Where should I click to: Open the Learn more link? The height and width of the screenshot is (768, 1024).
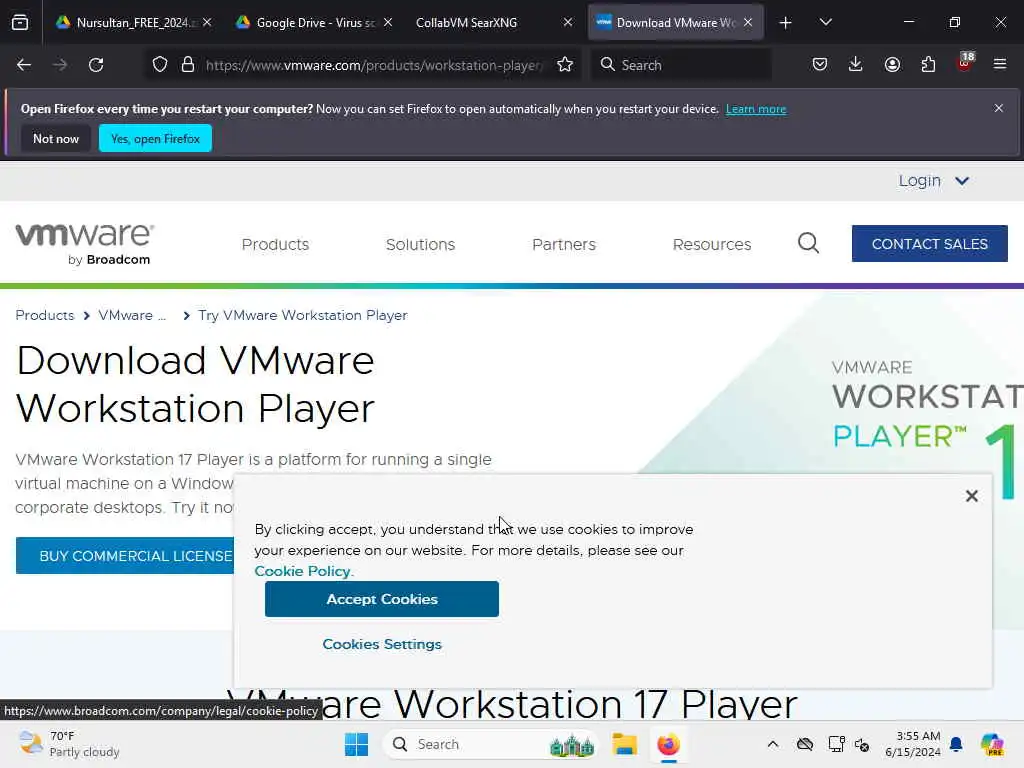[x=756, y=109]
